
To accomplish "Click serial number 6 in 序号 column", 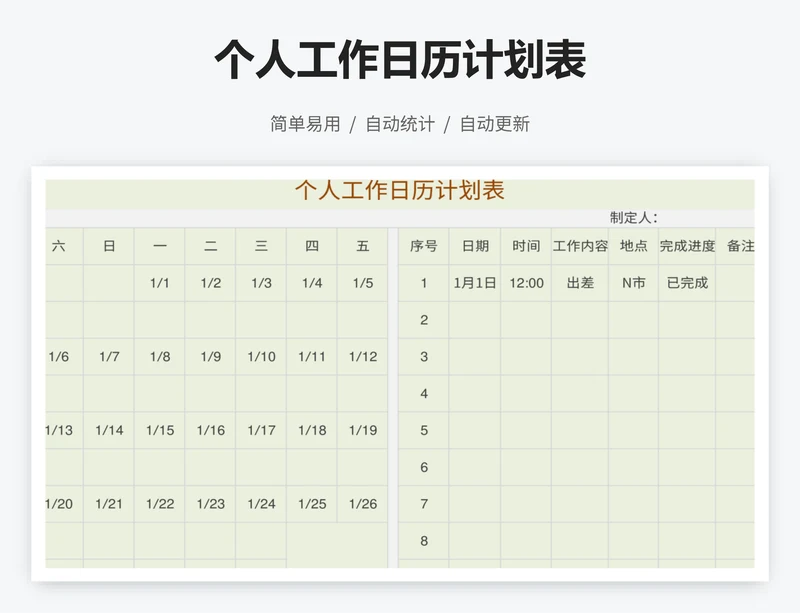I will tap(423, 467).
